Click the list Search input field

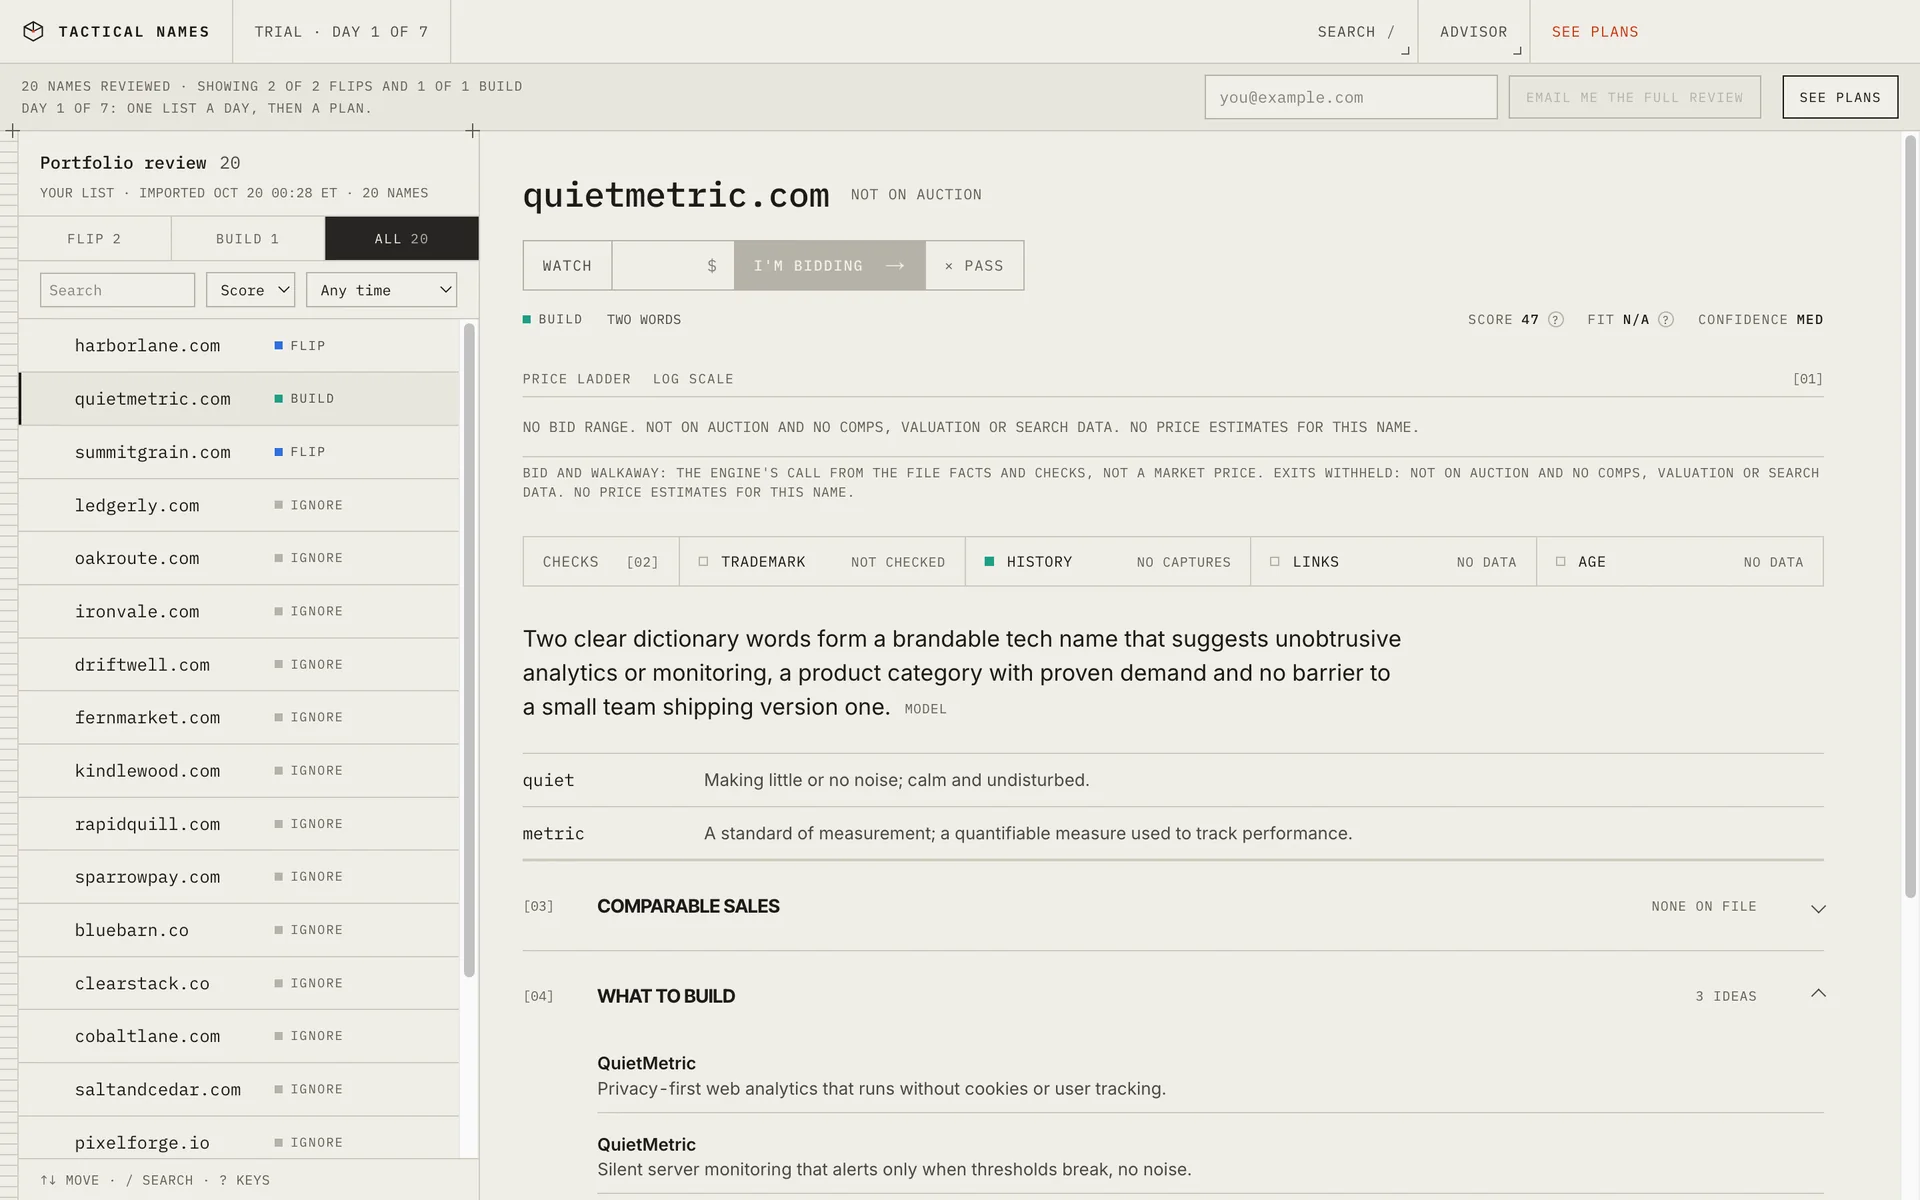point(117,290)
